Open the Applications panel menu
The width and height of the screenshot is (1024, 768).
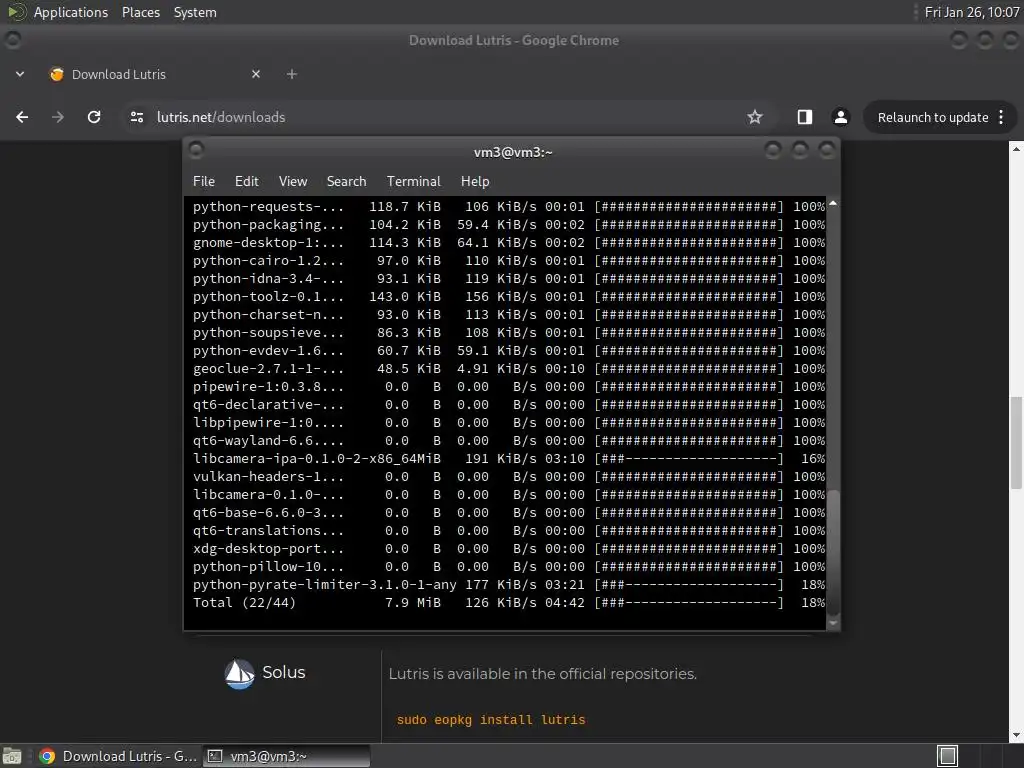(71, 12)
